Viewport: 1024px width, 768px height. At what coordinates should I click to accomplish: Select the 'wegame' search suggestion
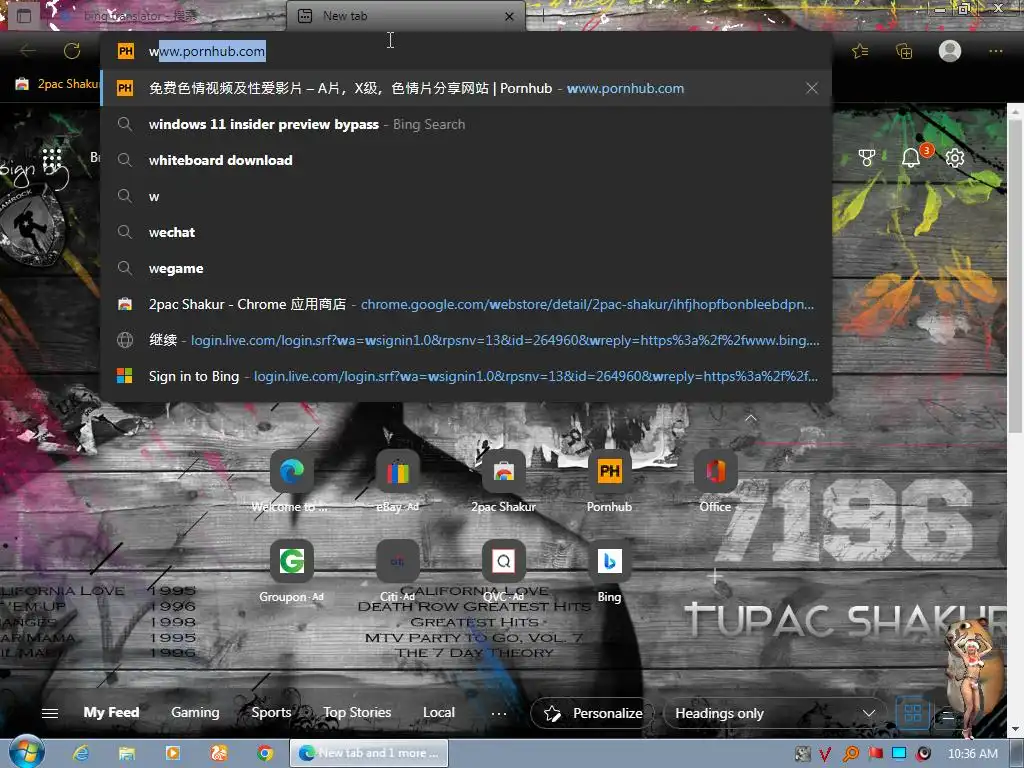[x=466, y=268]
